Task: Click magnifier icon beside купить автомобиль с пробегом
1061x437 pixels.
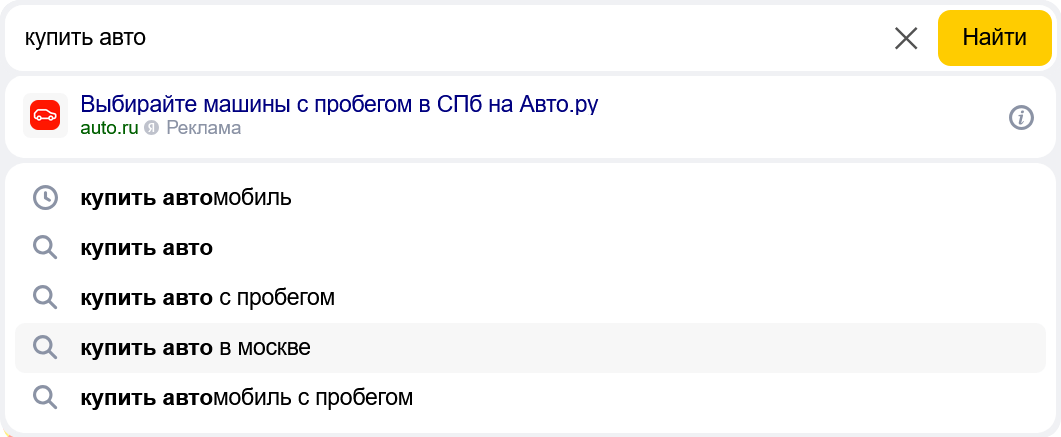Action: (x=45, y=398)
